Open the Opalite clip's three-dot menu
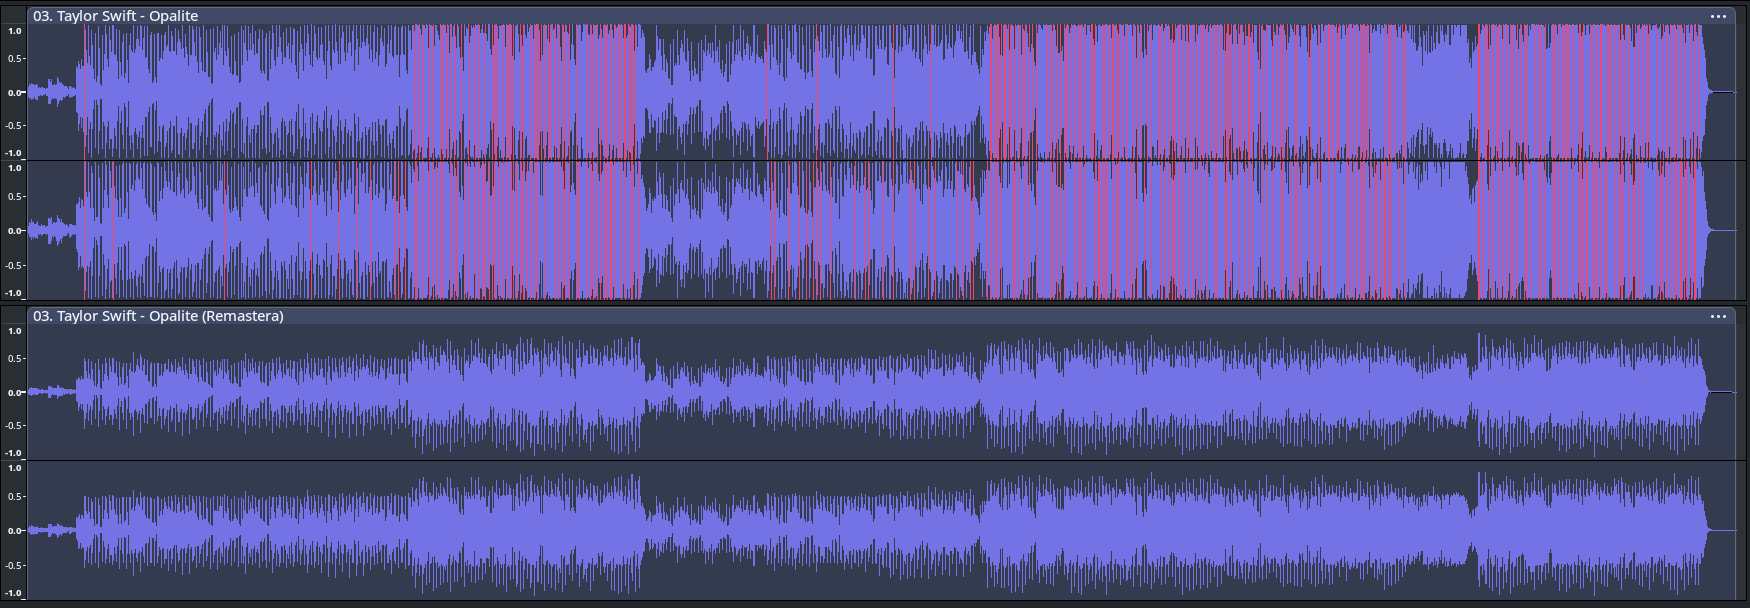This screenshot has height=608, width=1750. point(1718,16)
